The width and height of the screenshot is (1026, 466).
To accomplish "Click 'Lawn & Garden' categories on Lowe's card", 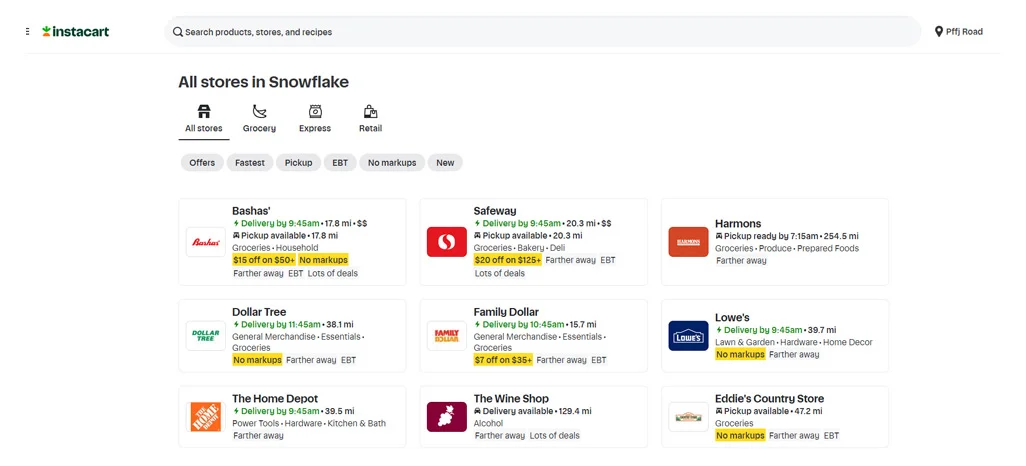I will (x=794, y=342).
